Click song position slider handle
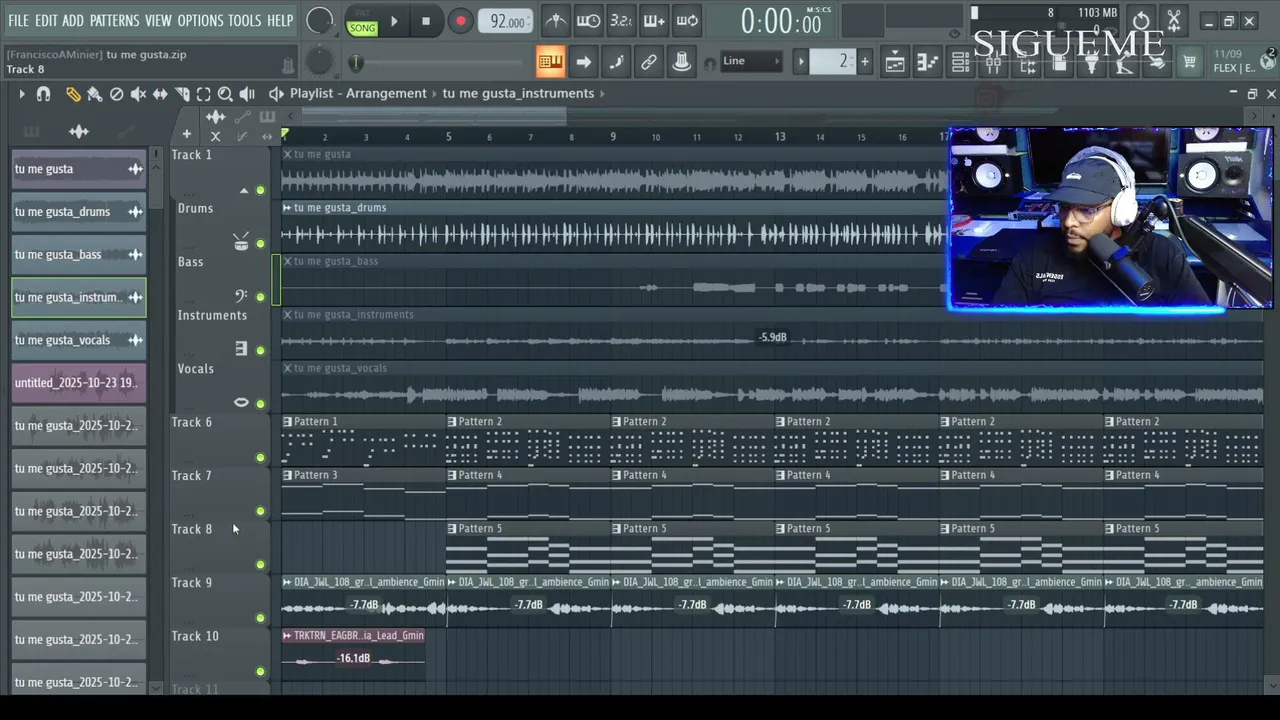 [356, 63]
